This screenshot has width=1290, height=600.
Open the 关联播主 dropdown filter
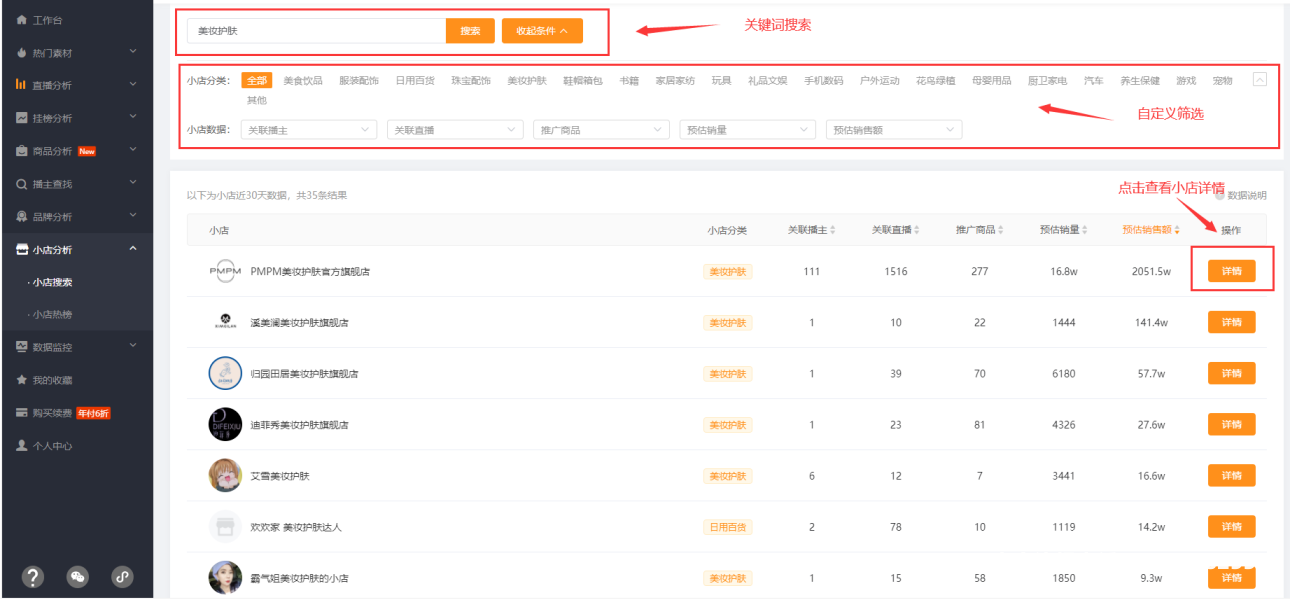click(x=308, y=130)
